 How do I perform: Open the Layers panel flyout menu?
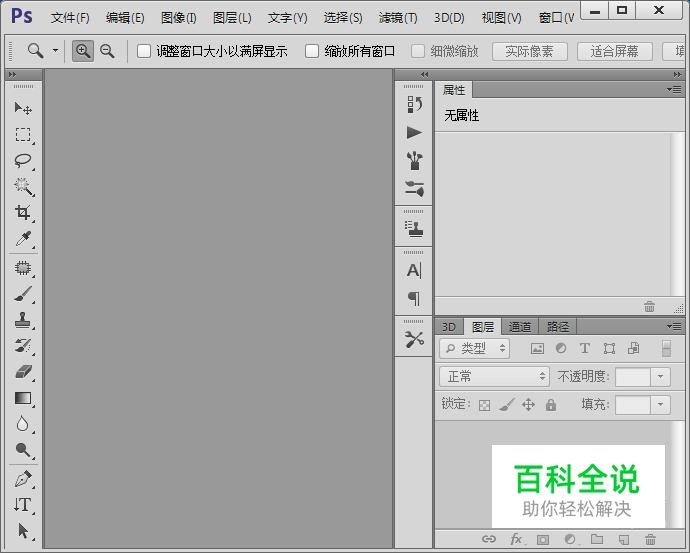coord(674,326)
